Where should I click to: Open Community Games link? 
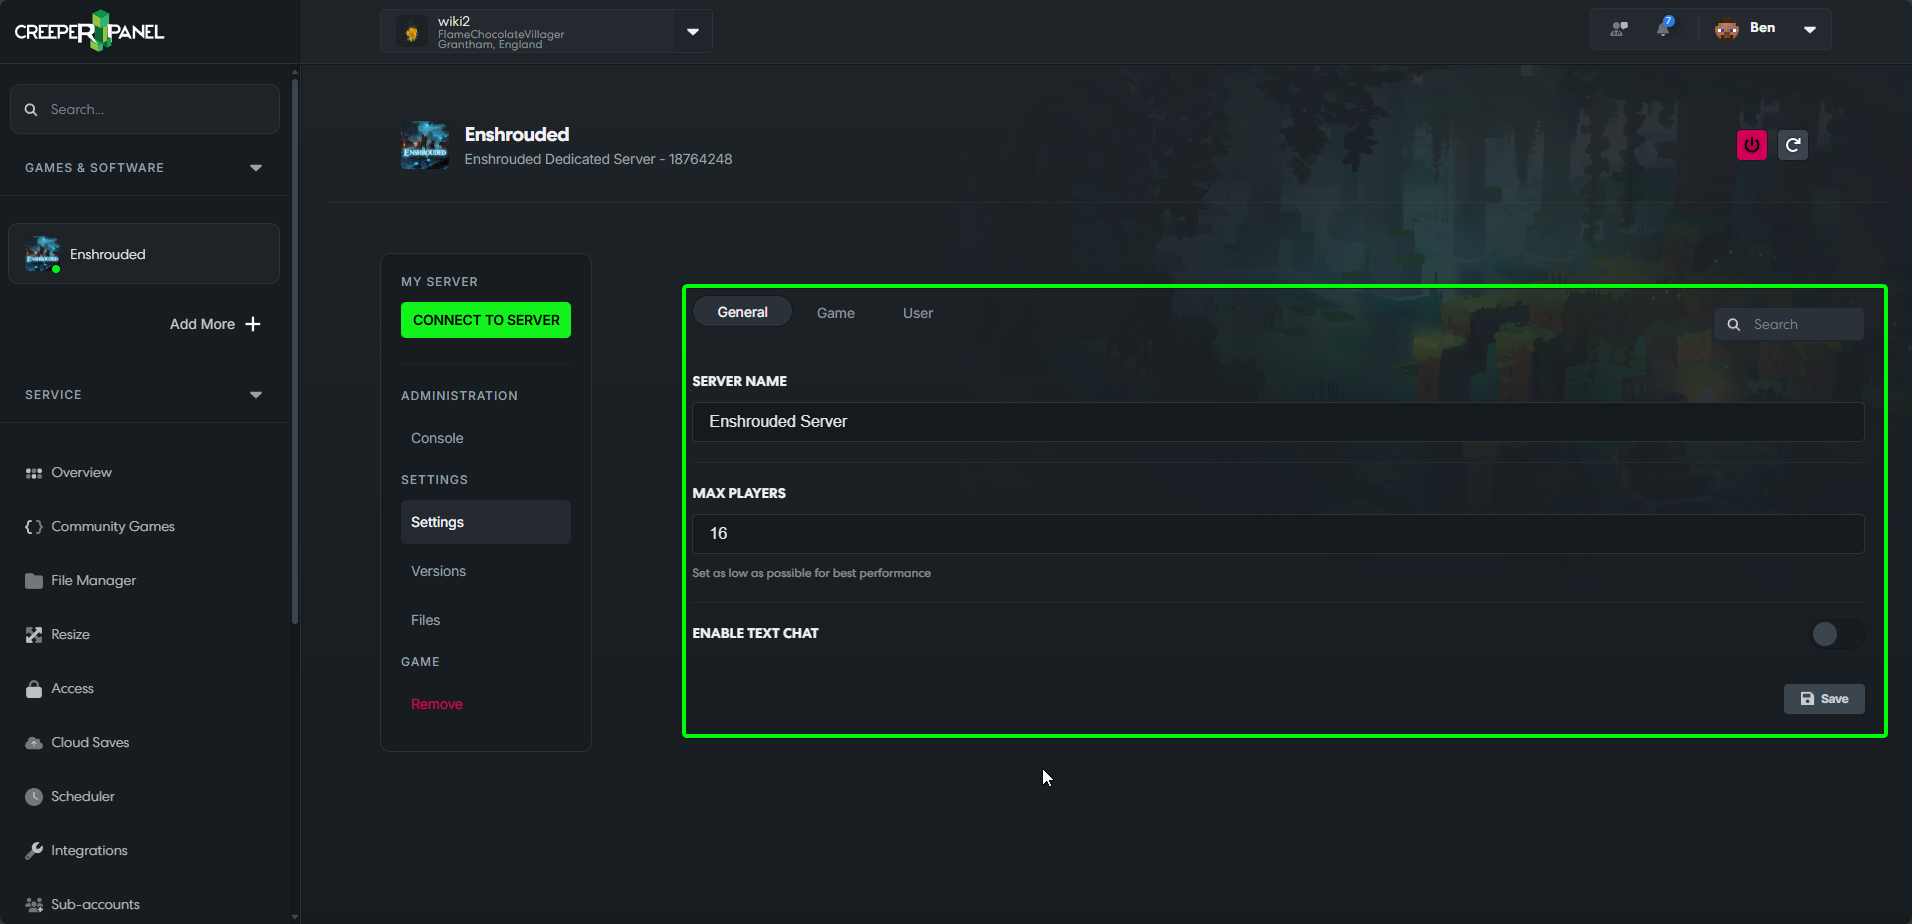[x=113, y=527]
